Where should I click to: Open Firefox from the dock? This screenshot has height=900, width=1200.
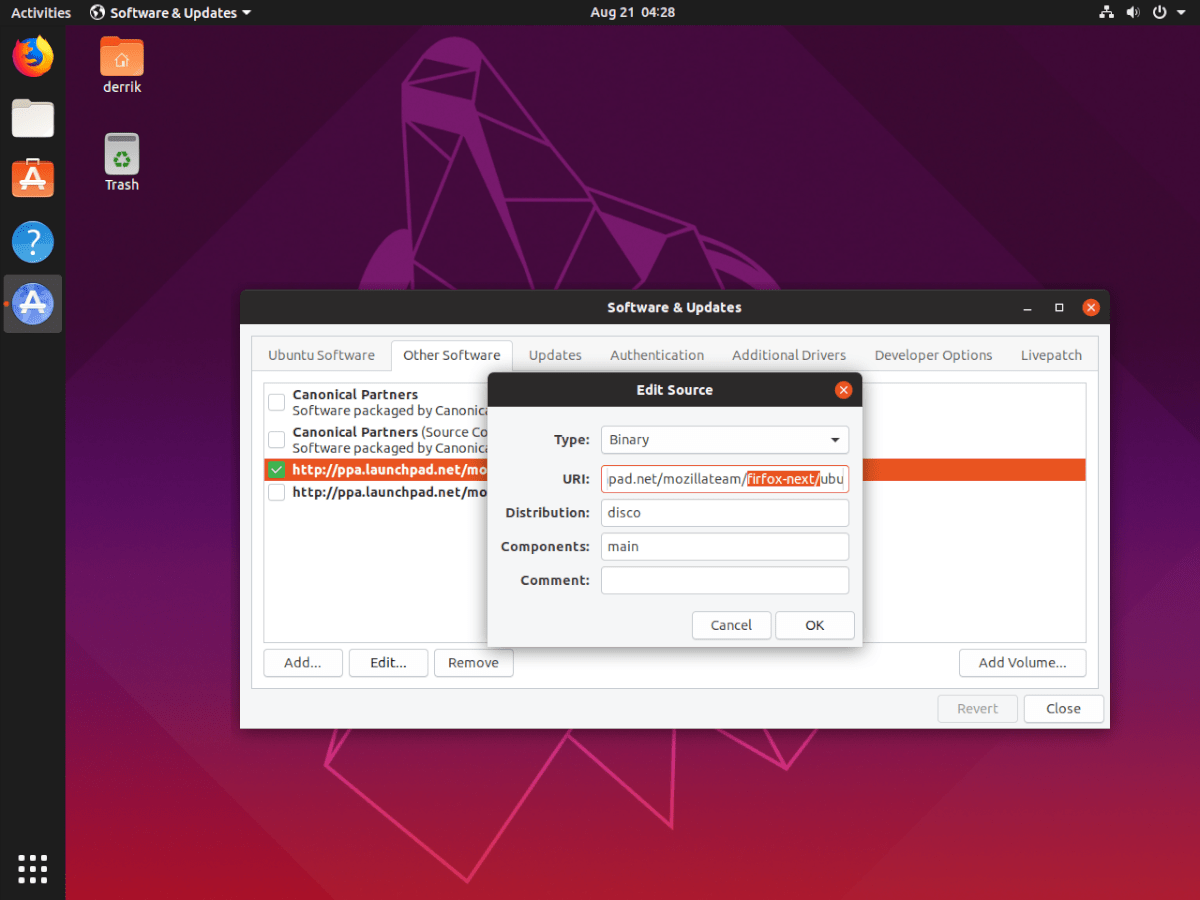(x=33, y=56)
